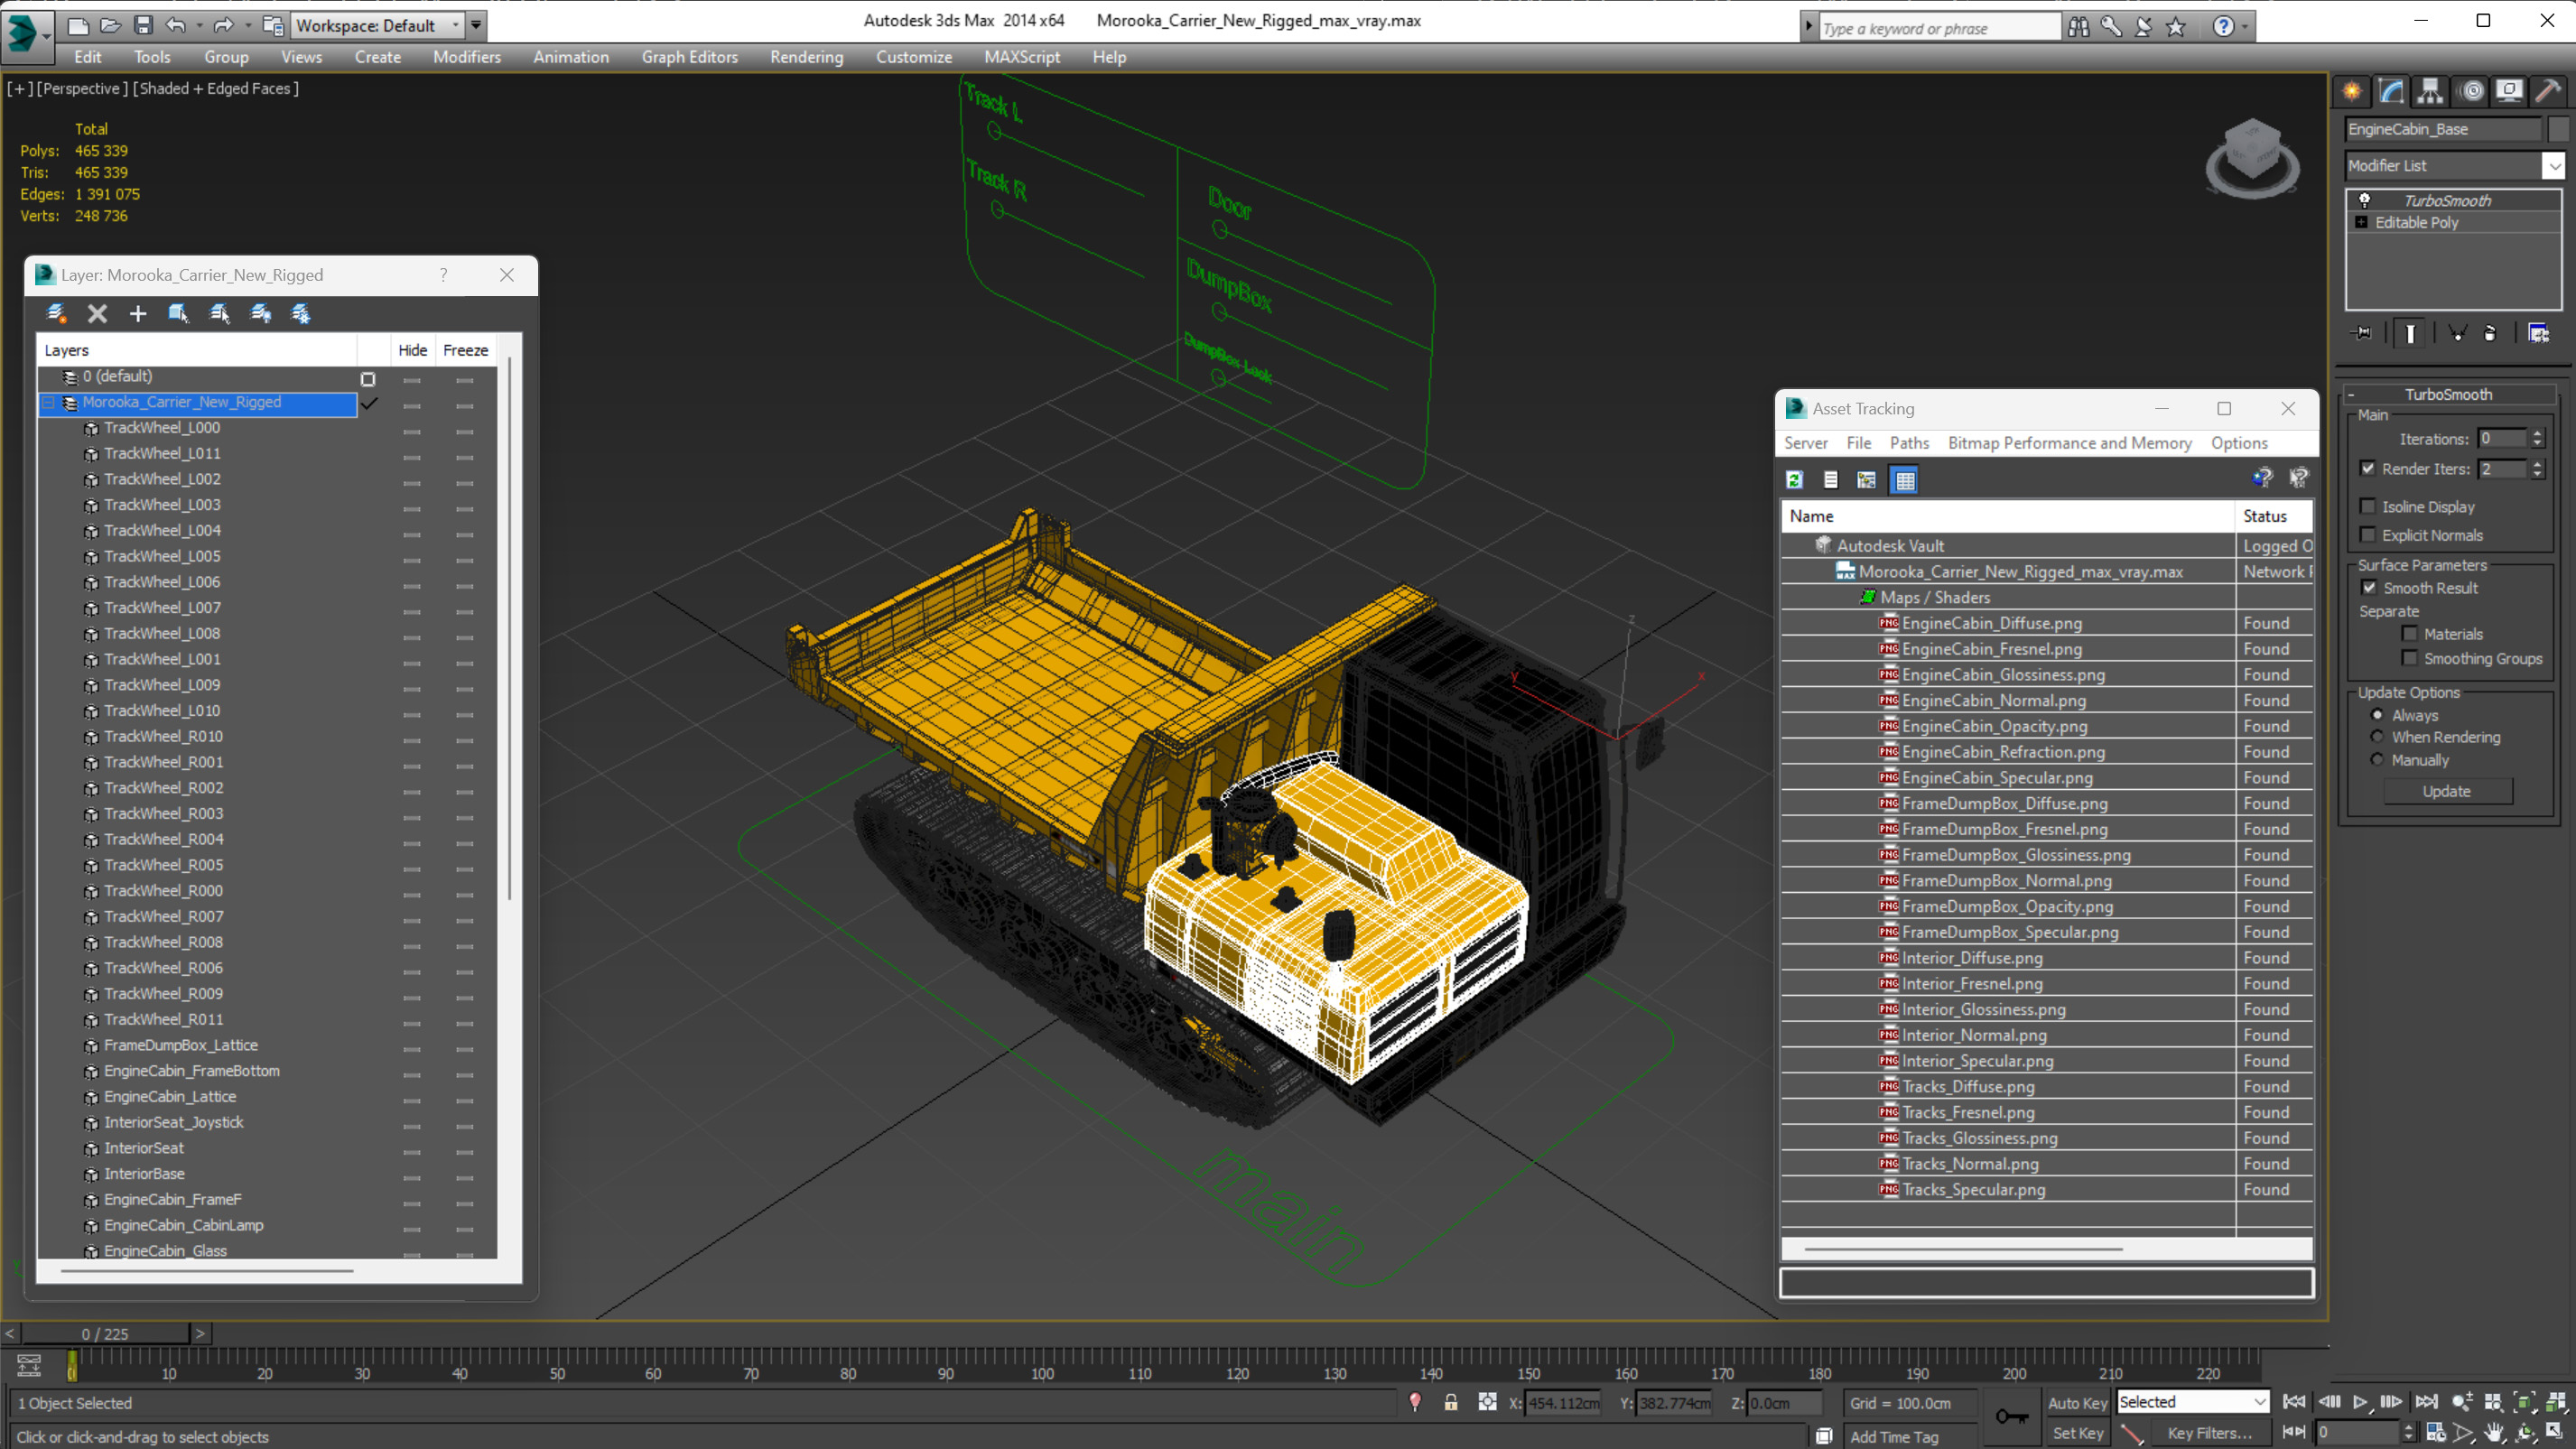Click the Play Animation button
2576x1449 pixels.
2360,1402
